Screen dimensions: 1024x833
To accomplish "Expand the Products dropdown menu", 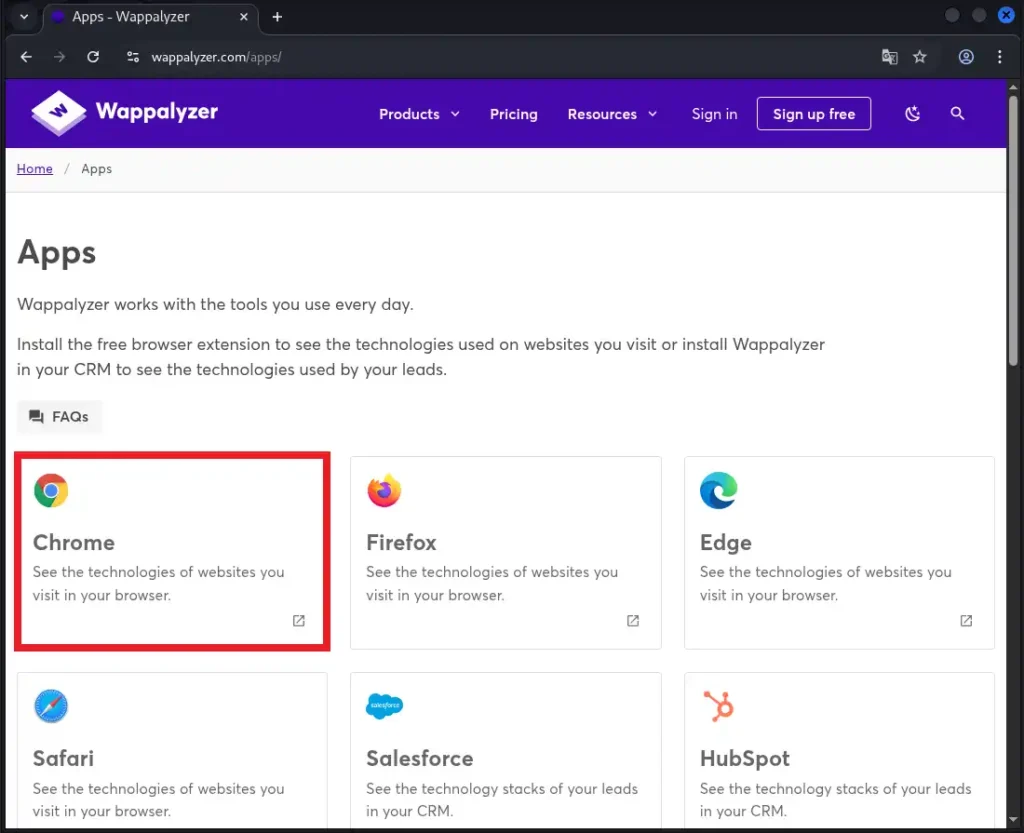I will [x=418, y=113].
